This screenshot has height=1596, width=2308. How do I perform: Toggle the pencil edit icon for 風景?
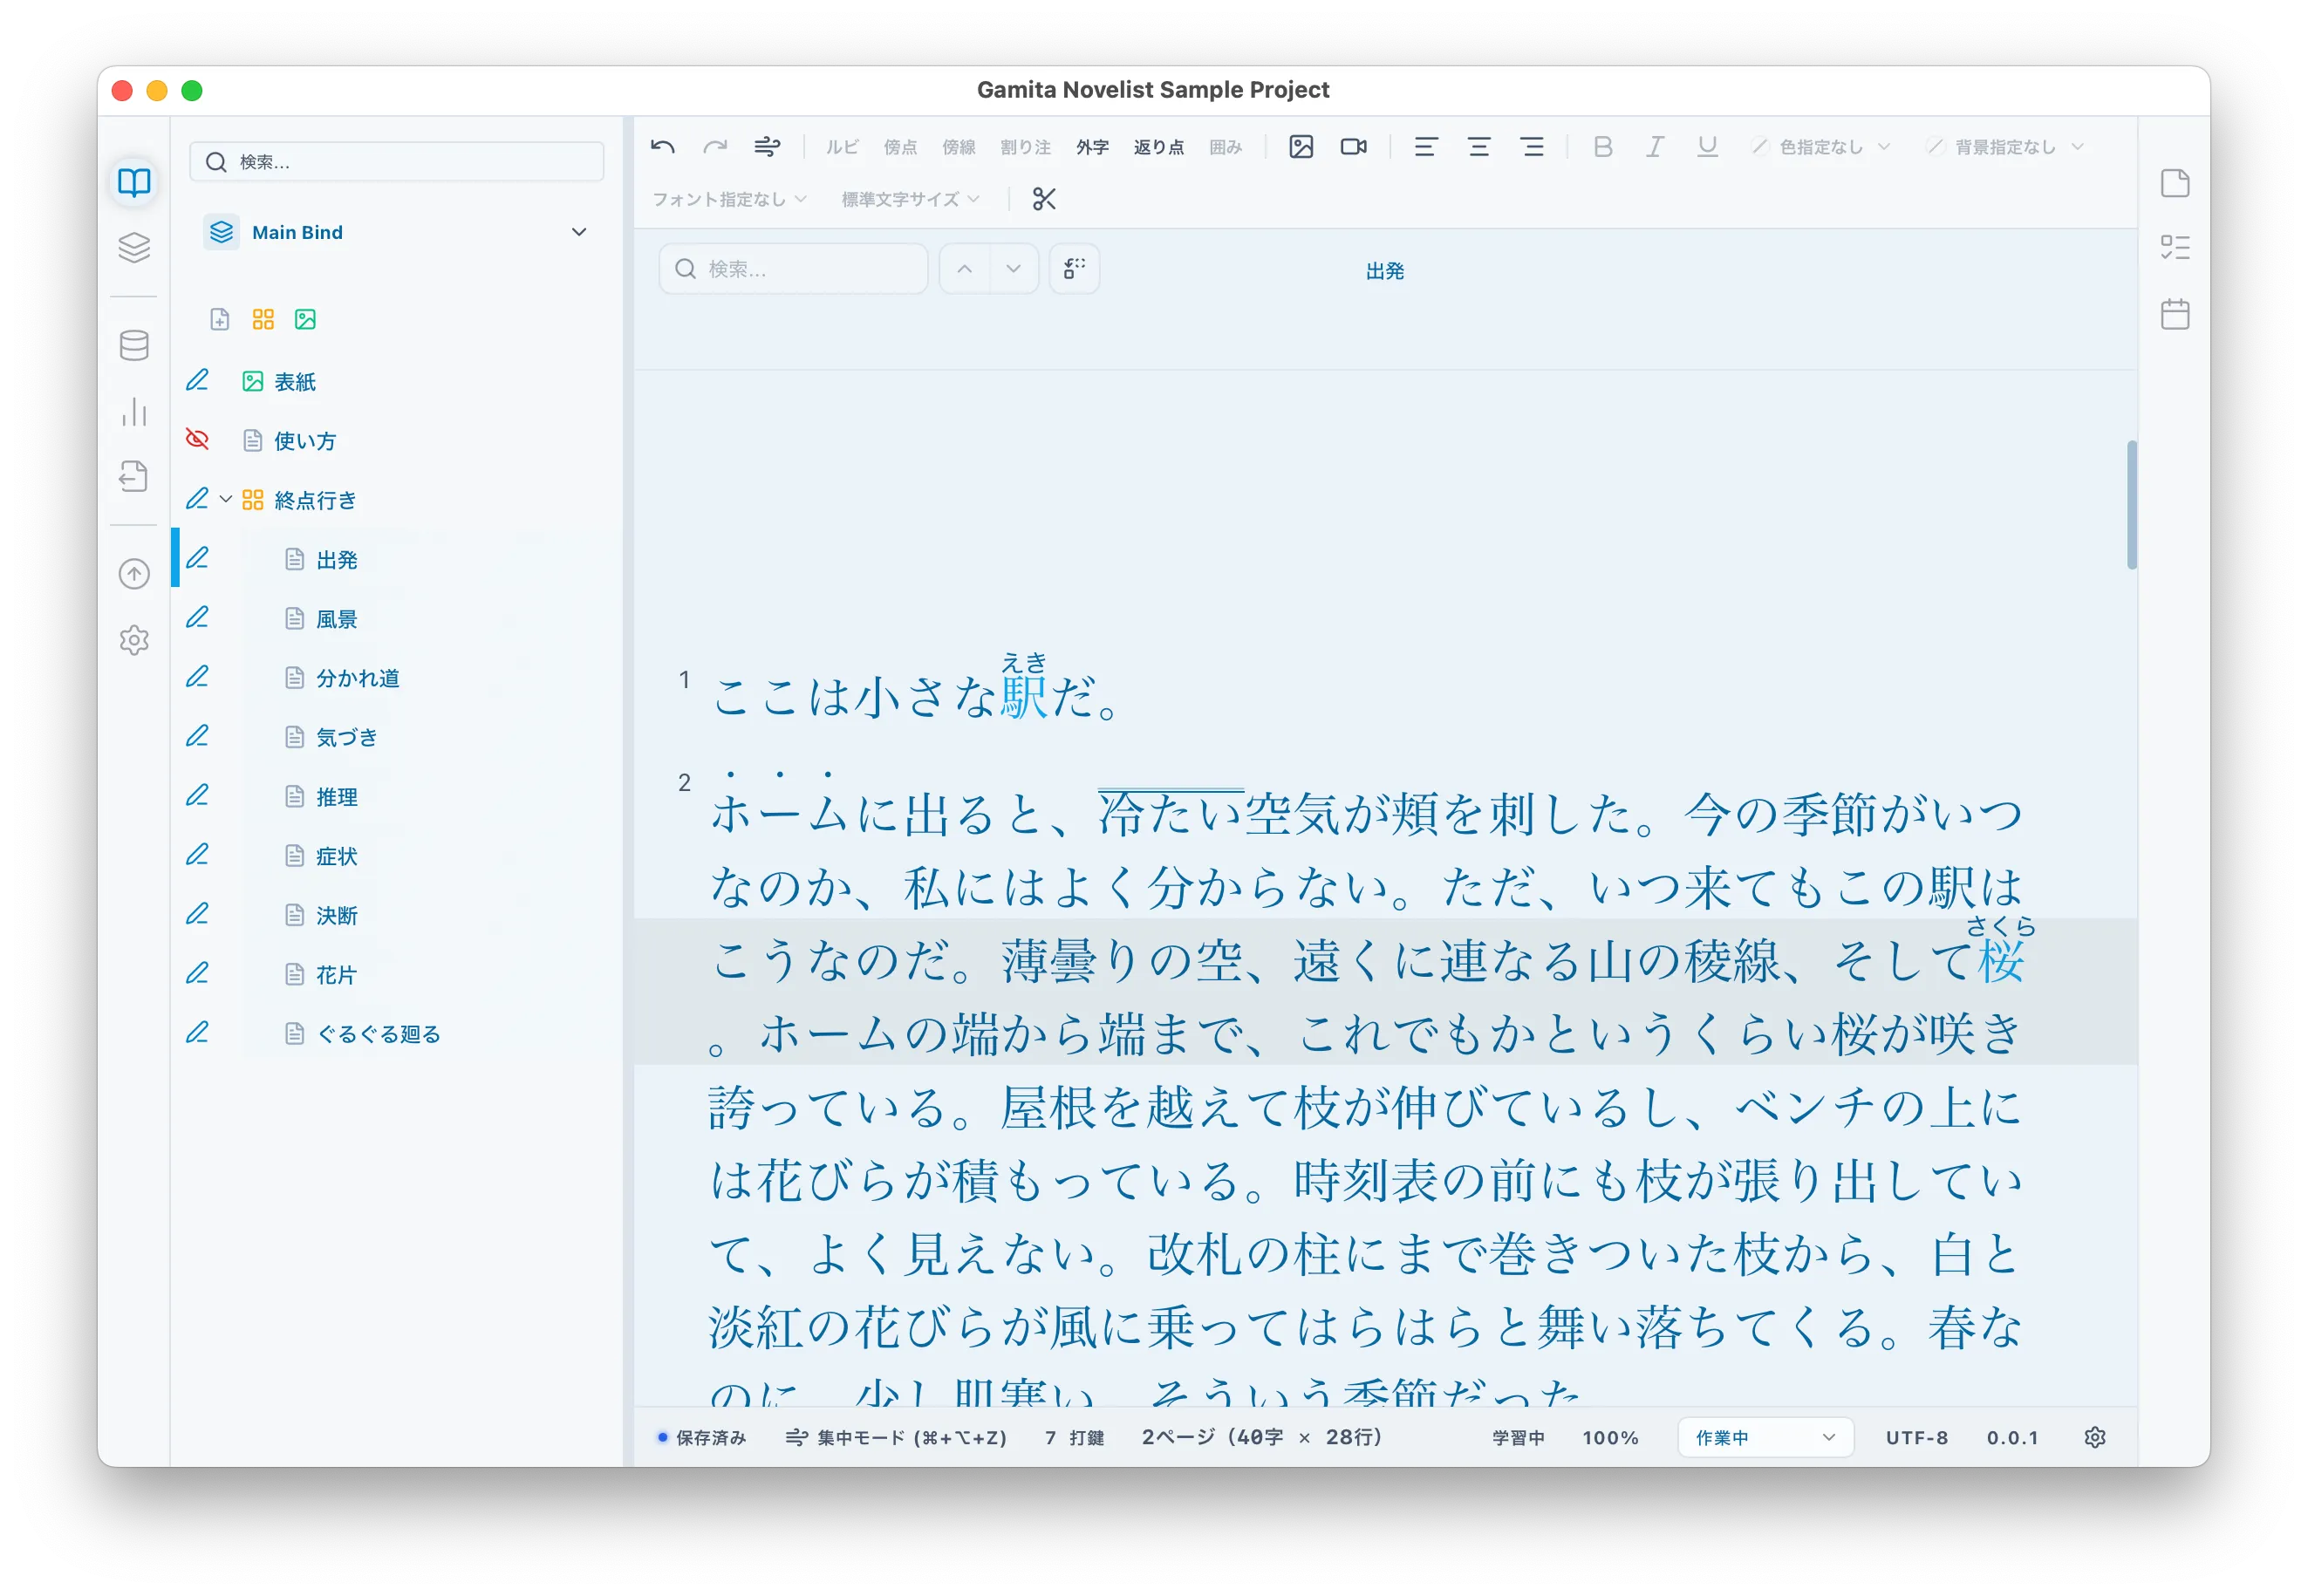[x=198, y=618]
